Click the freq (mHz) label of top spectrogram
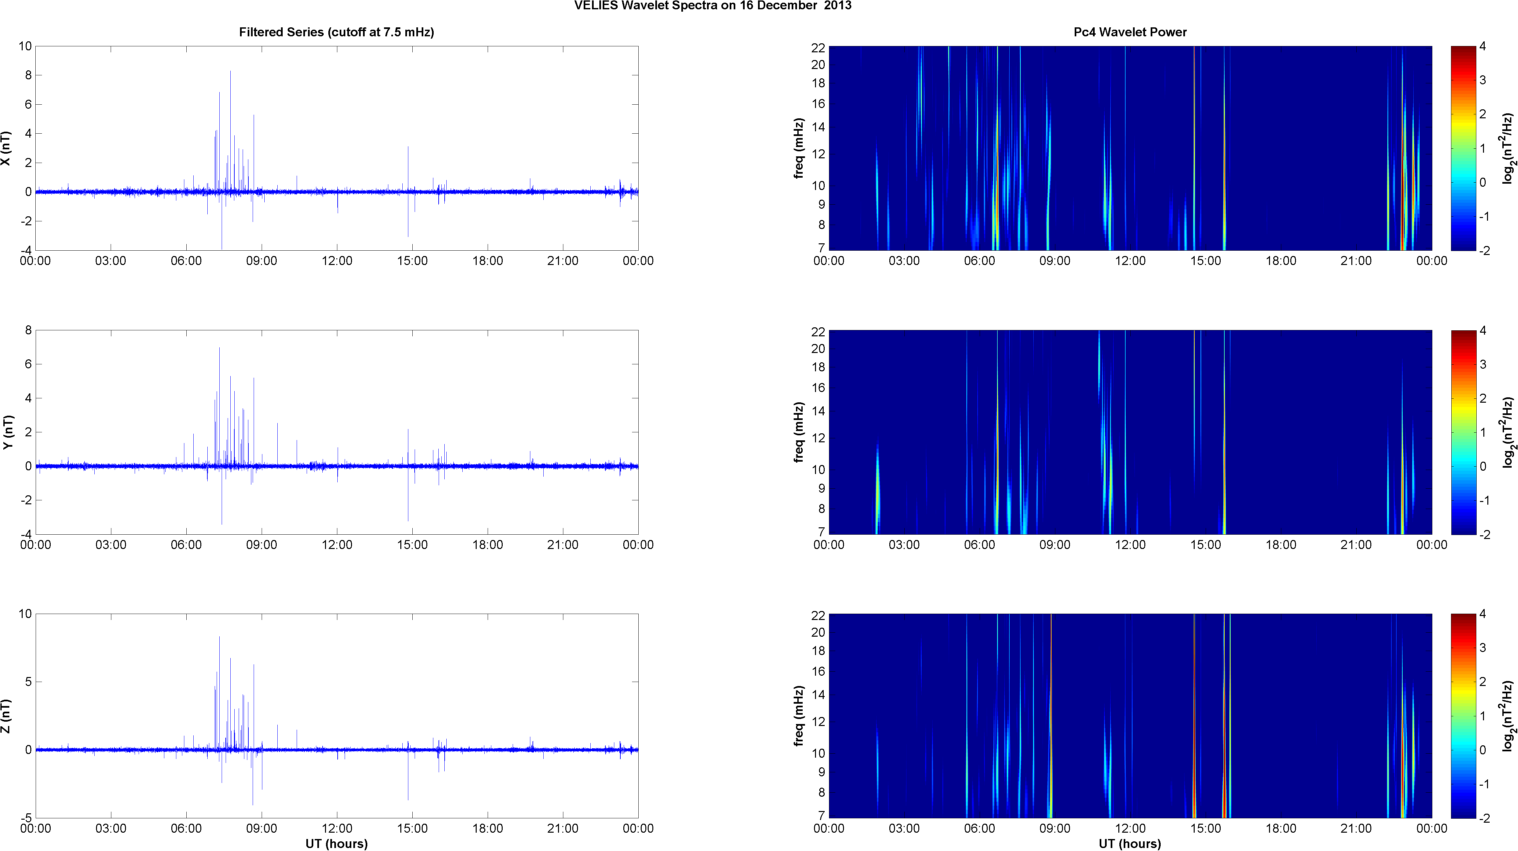This screenshot has height=851, width=1518. point(799,148)
